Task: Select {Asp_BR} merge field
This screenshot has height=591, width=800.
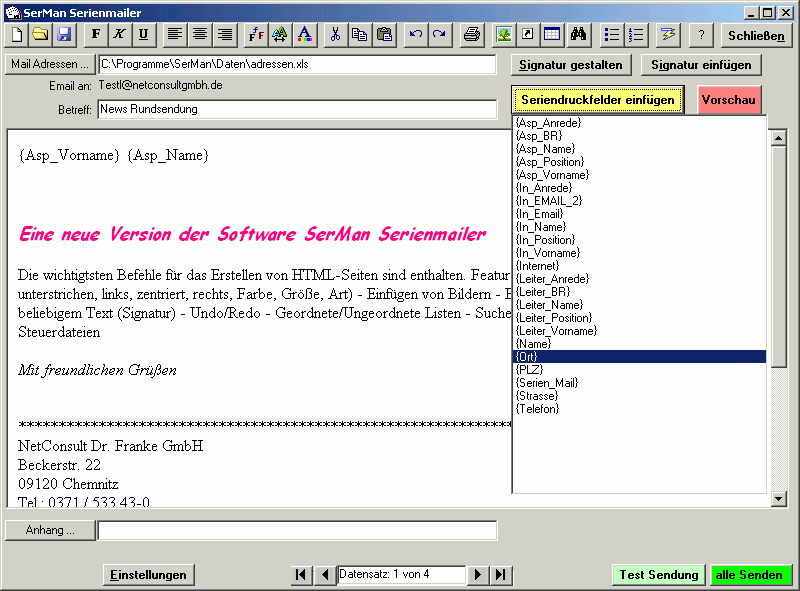Action: click(639, 136)
